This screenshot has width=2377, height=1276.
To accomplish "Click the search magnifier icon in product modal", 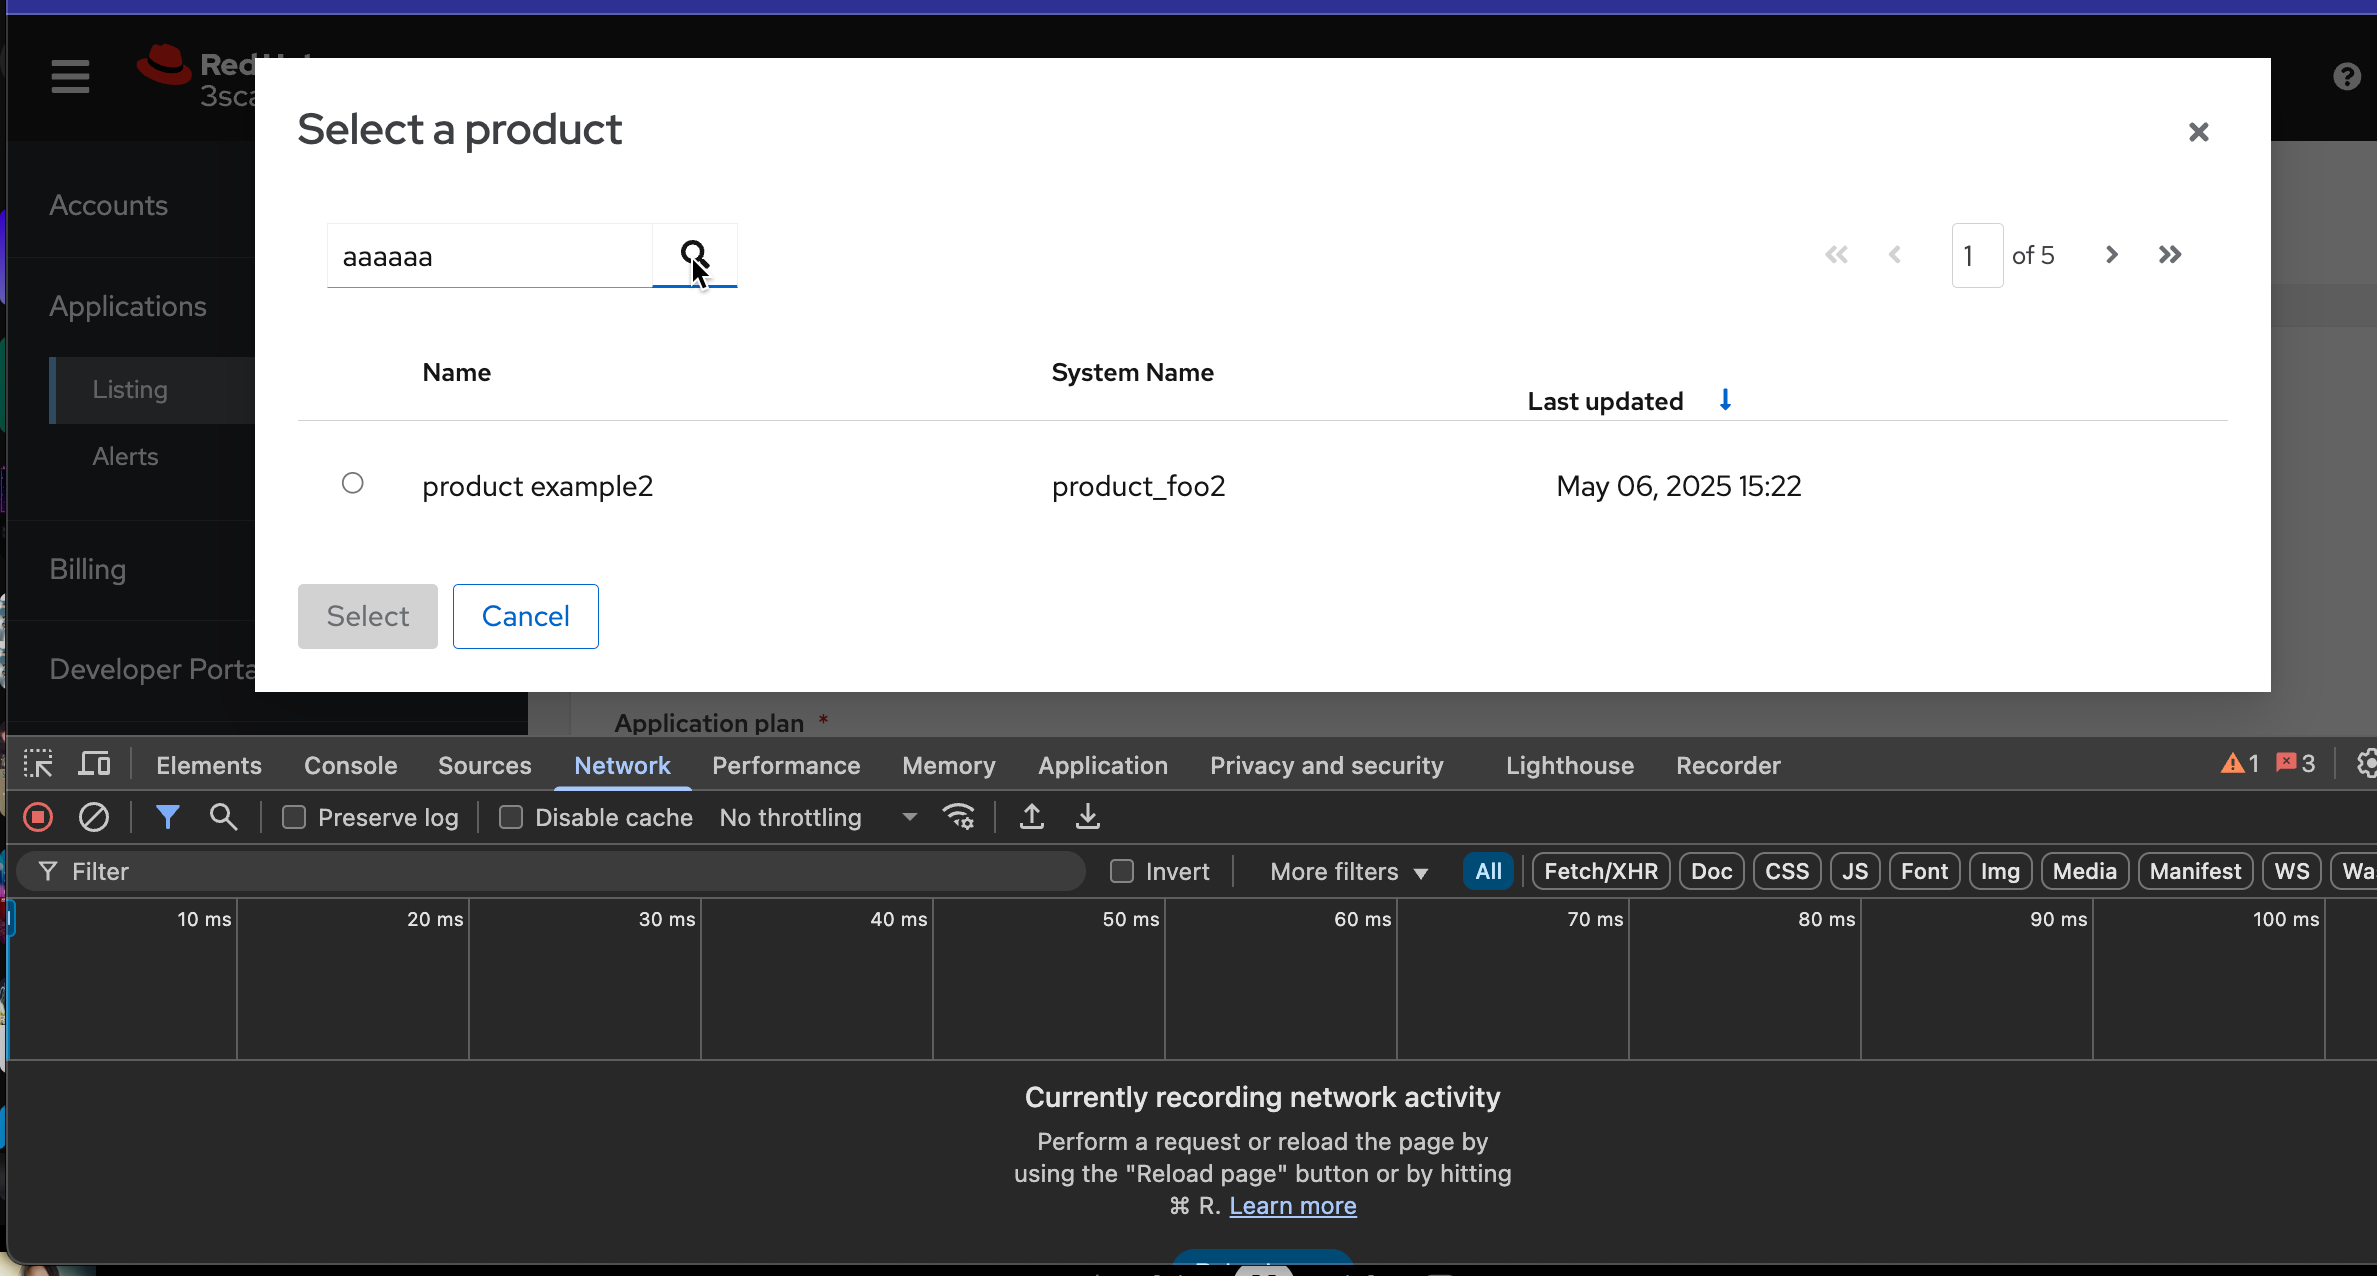I will [x=694, y=256].
